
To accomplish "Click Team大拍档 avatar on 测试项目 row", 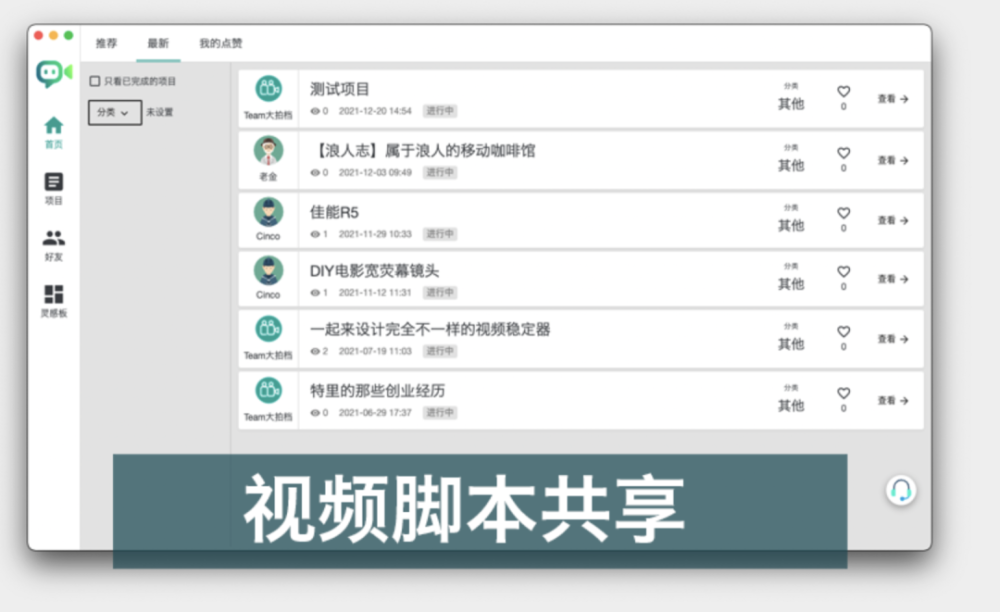I will tap(268, 89).
